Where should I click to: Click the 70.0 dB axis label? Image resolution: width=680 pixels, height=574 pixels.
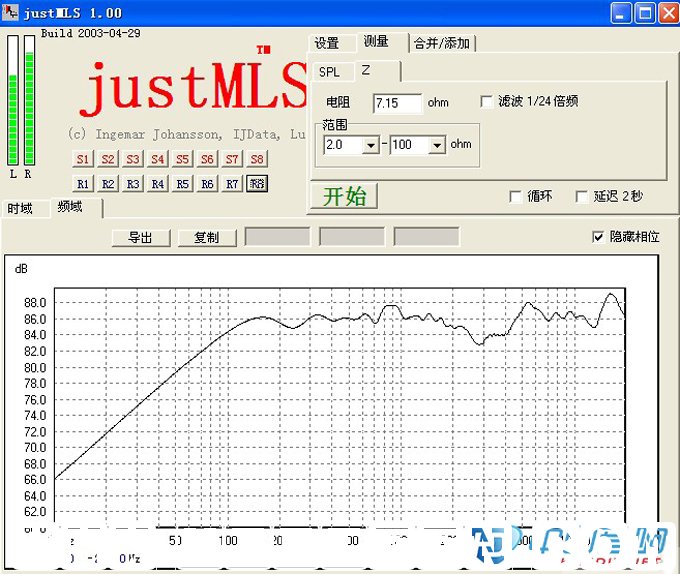coord(35,447)
